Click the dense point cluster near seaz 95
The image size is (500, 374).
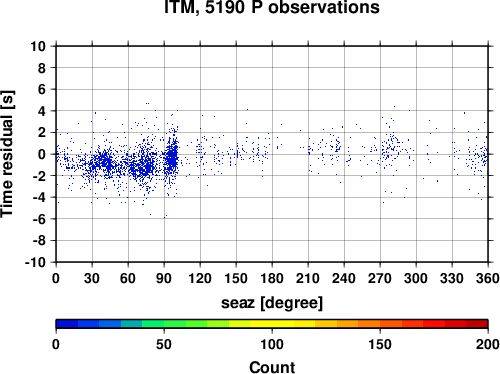click(x=171, y=157)
